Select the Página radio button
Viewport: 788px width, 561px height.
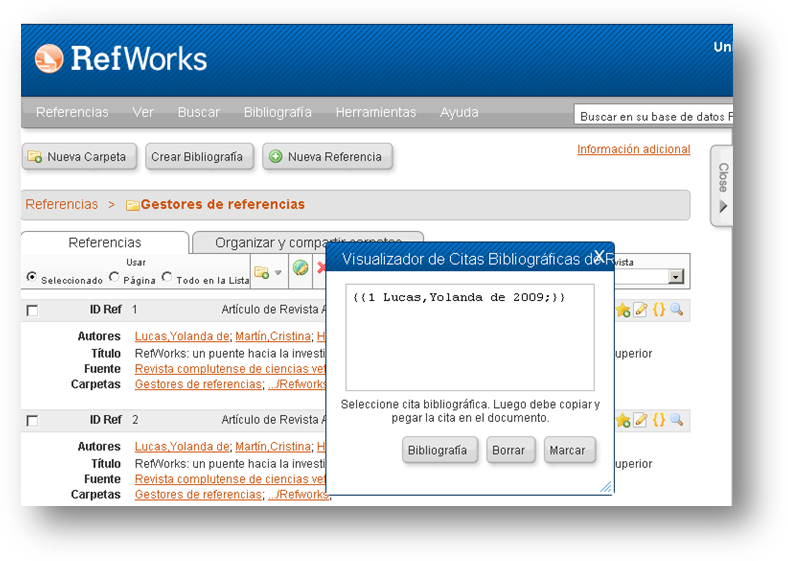coord(115,277)
